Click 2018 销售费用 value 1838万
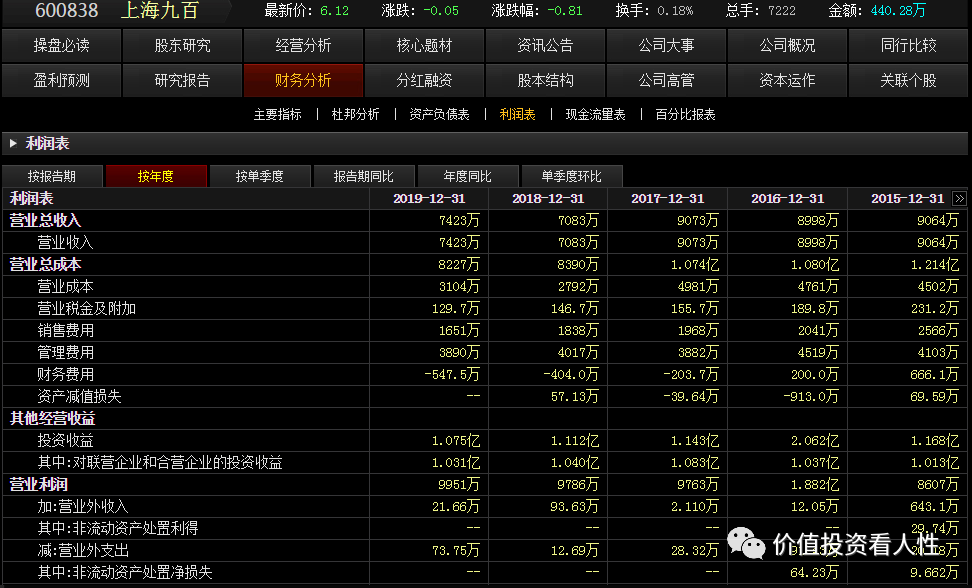This screenshot has height=588, width=972. pos(578,331)
